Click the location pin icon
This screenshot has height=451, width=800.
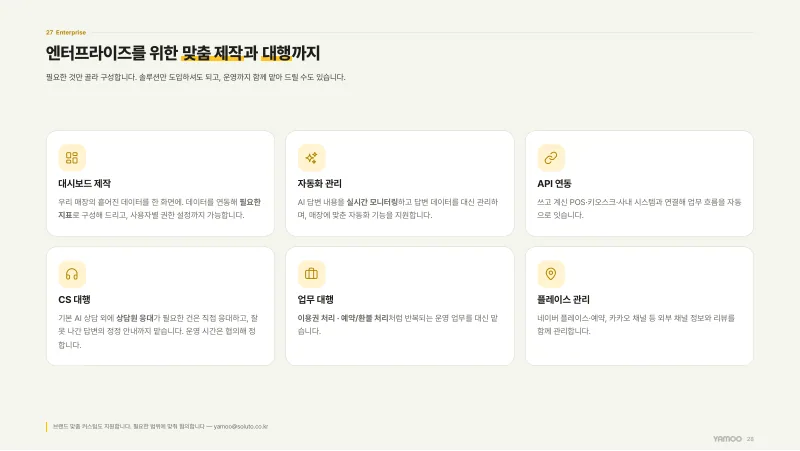coord(551,274)
